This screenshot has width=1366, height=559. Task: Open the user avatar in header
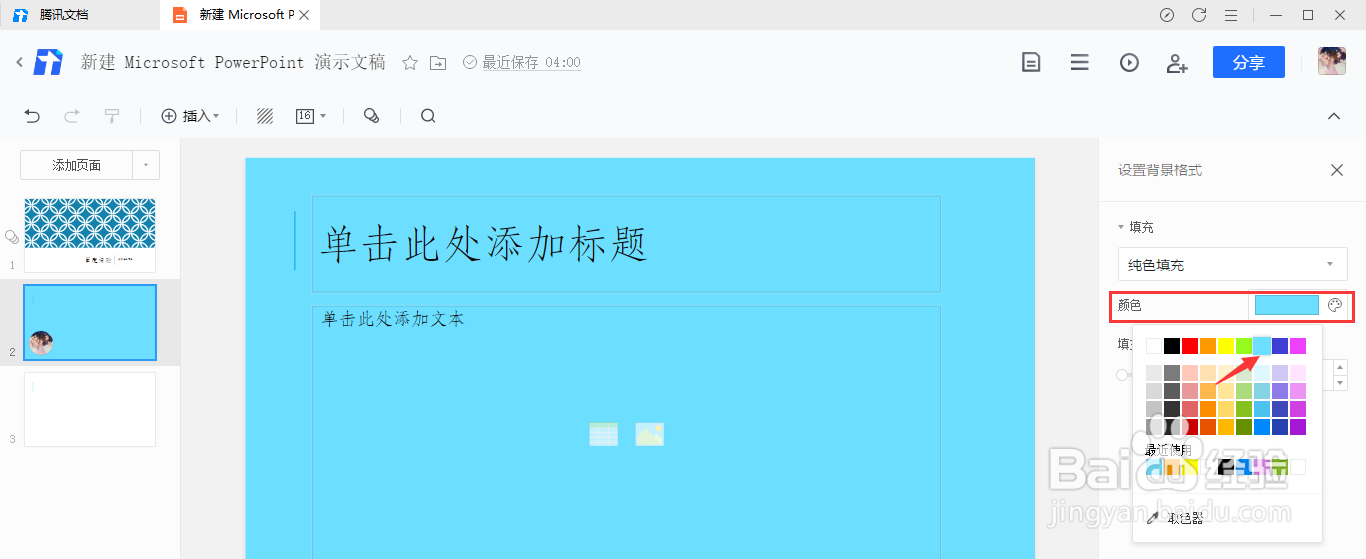click(1331, 61)
